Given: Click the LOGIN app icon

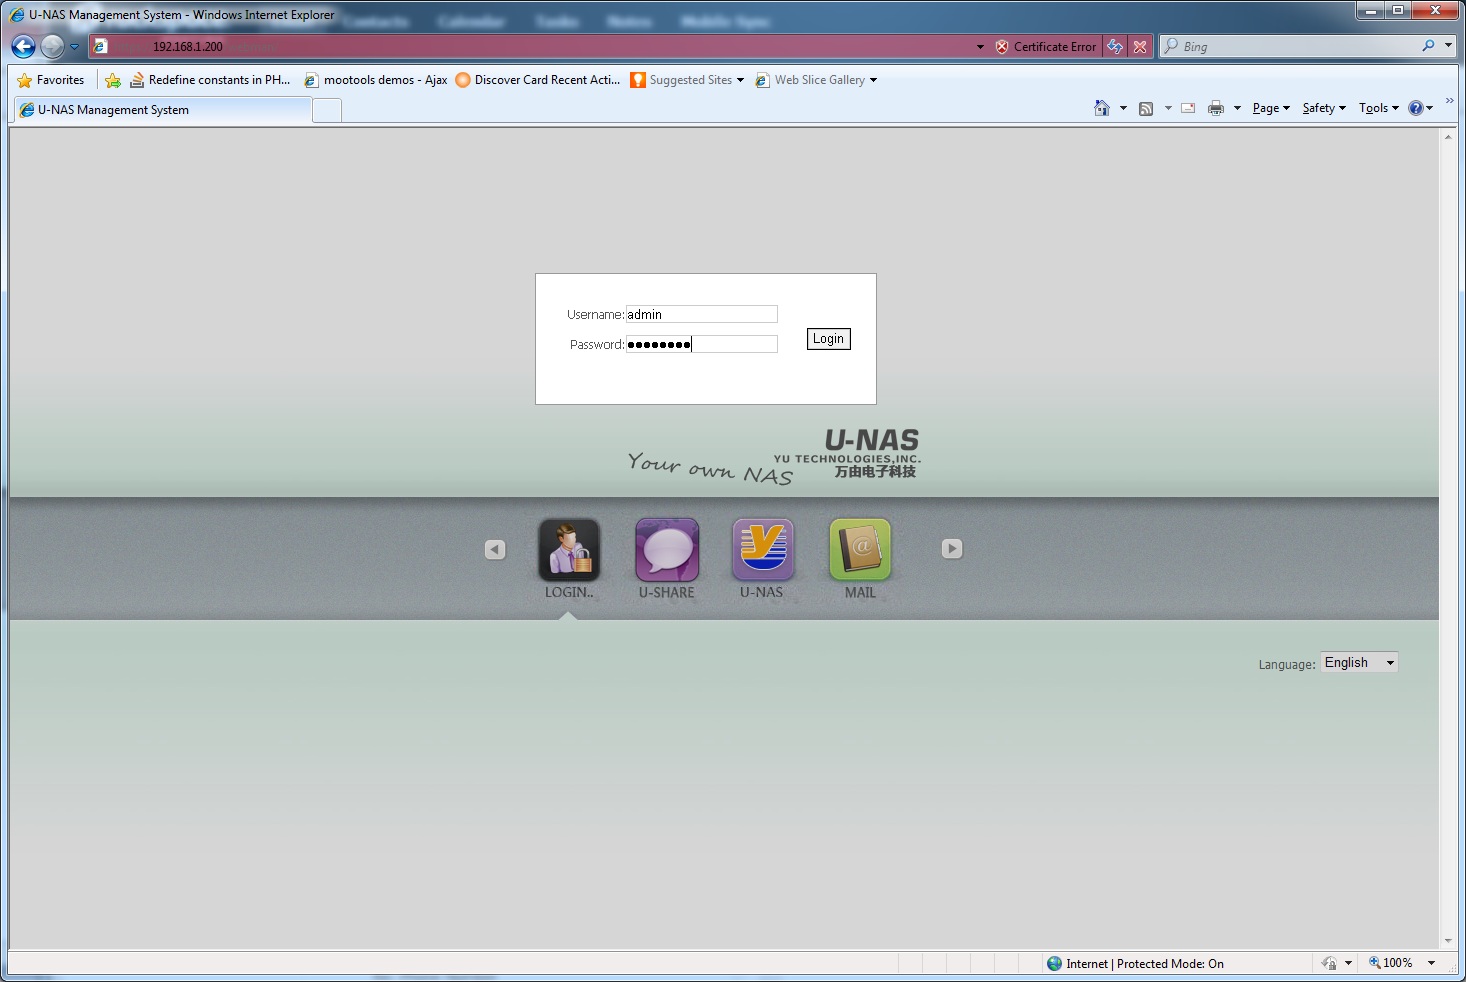Looking at the screenshot, I should (x=569, y=549).
